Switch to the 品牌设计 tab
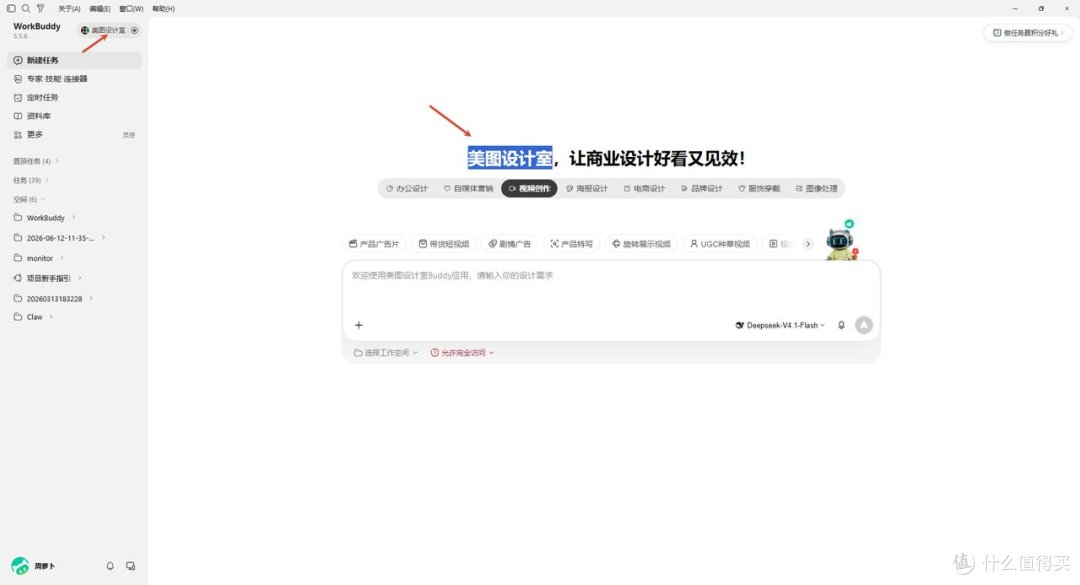 (702, 188)
